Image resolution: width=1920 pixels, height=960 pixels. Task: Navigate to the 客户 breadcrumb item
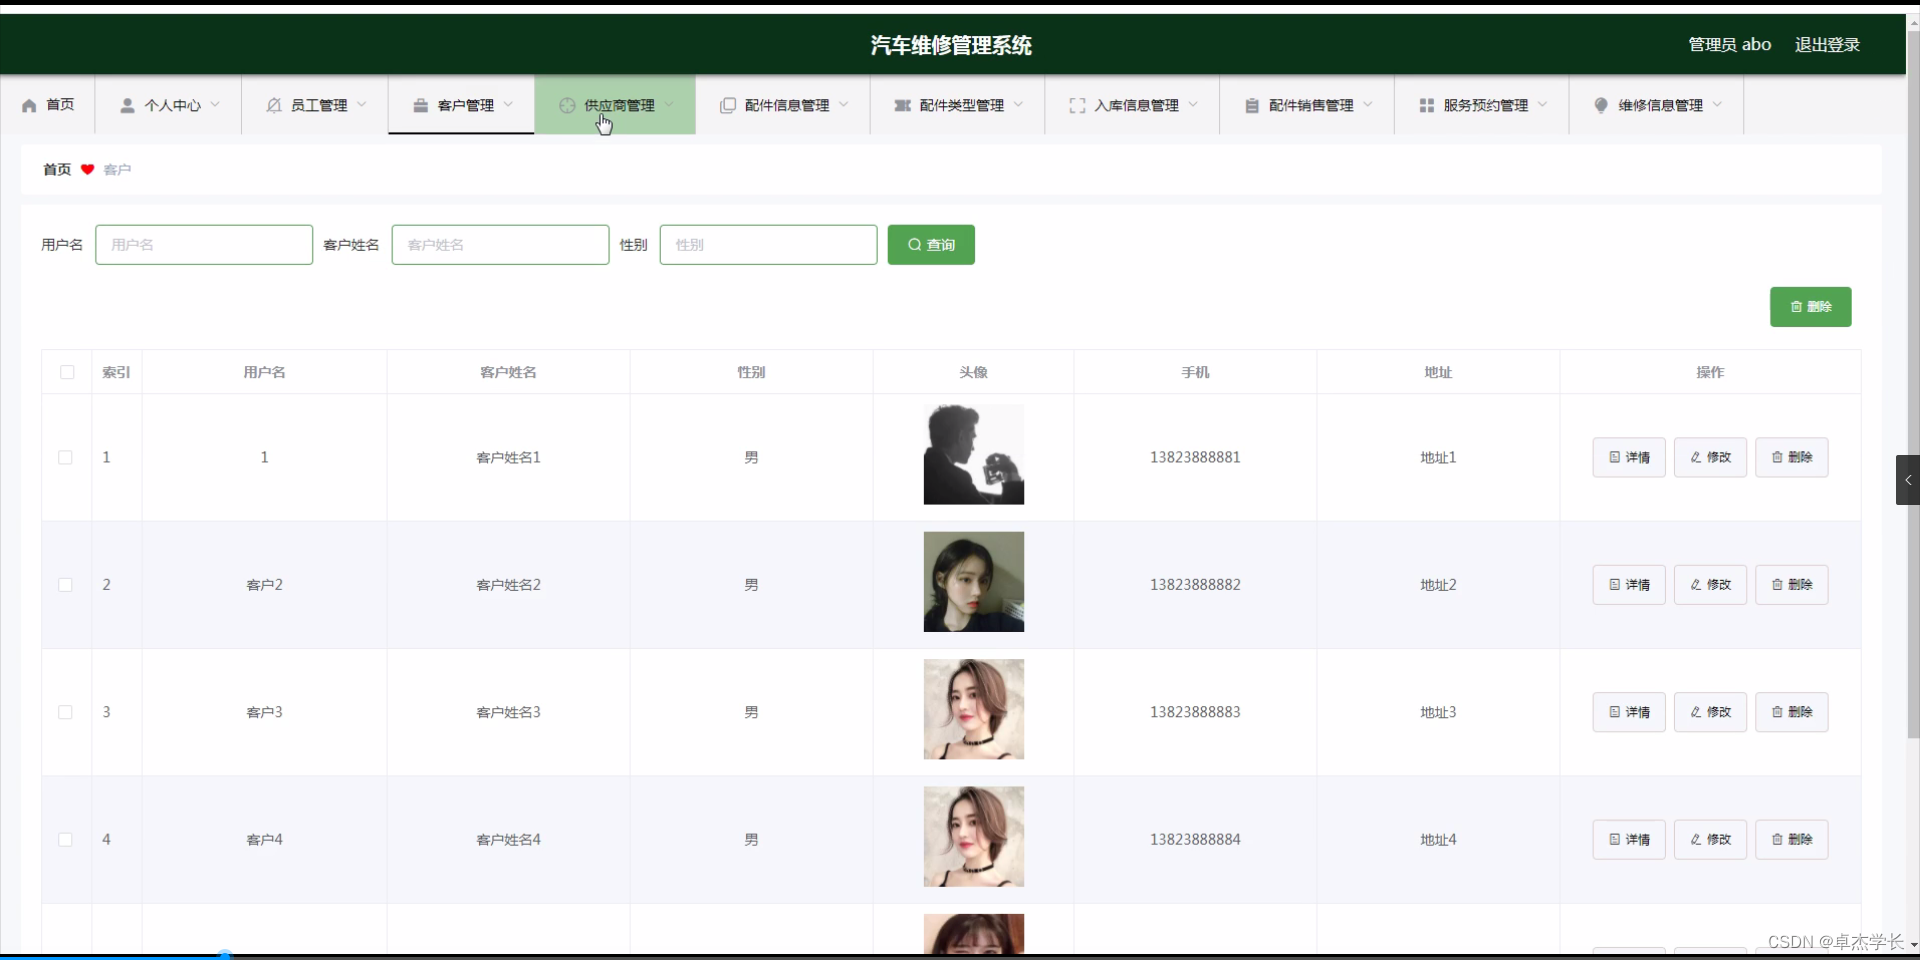(x=117, y=169)
